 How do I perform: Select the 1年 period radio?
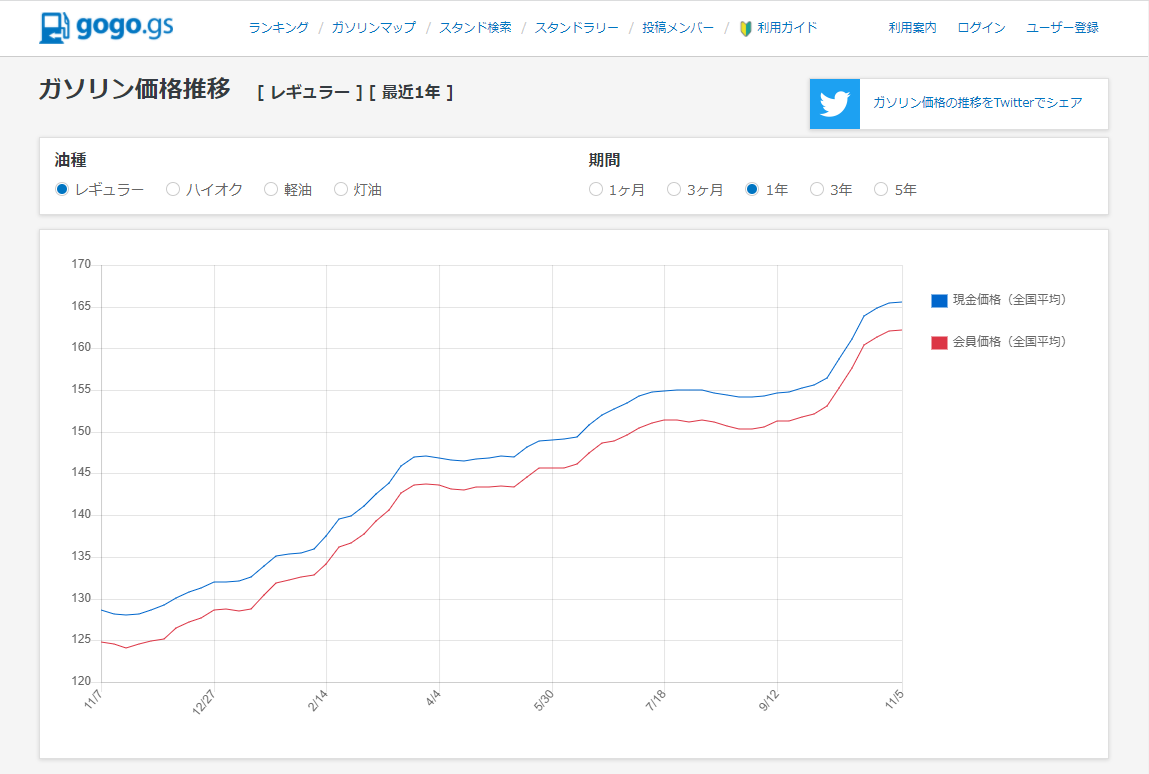pyautogui.click(x=752, y=189)
